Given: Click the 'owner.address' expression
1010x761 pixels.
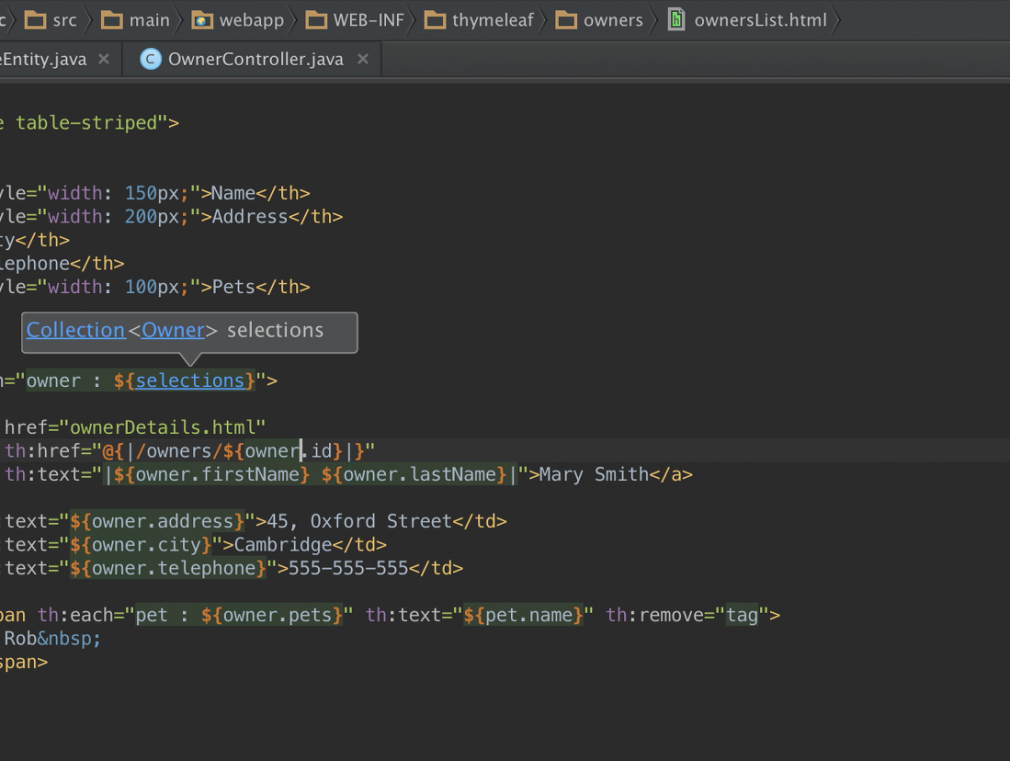Looking at the screenshot, I should (162, 521).
